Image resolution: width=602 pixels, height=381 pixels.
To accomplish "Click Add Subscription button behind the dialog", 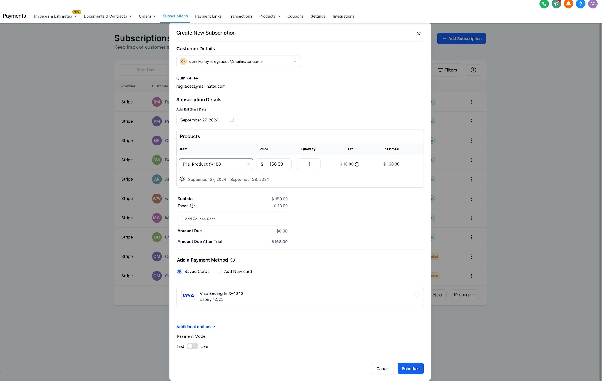I will point(461,38).
